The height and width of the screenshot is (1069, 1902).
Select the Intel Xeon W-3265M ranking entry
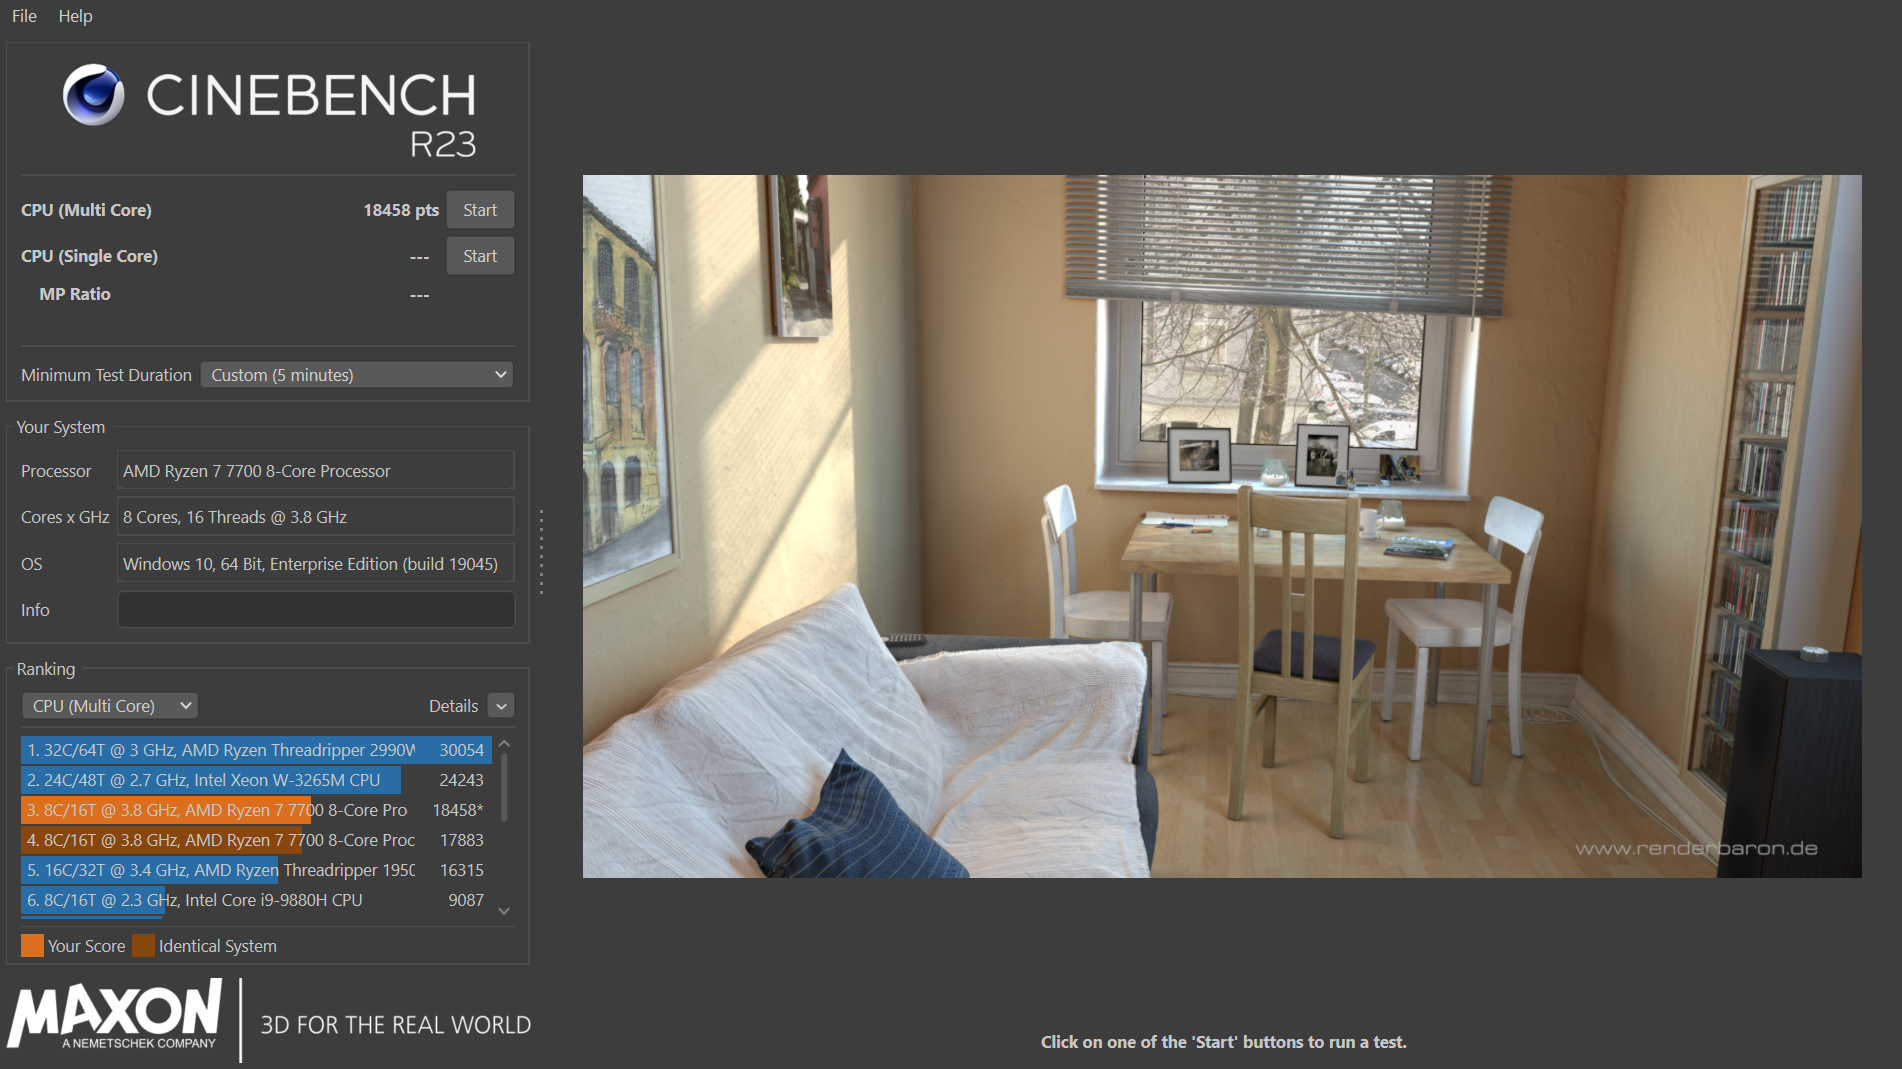[256, 780]
